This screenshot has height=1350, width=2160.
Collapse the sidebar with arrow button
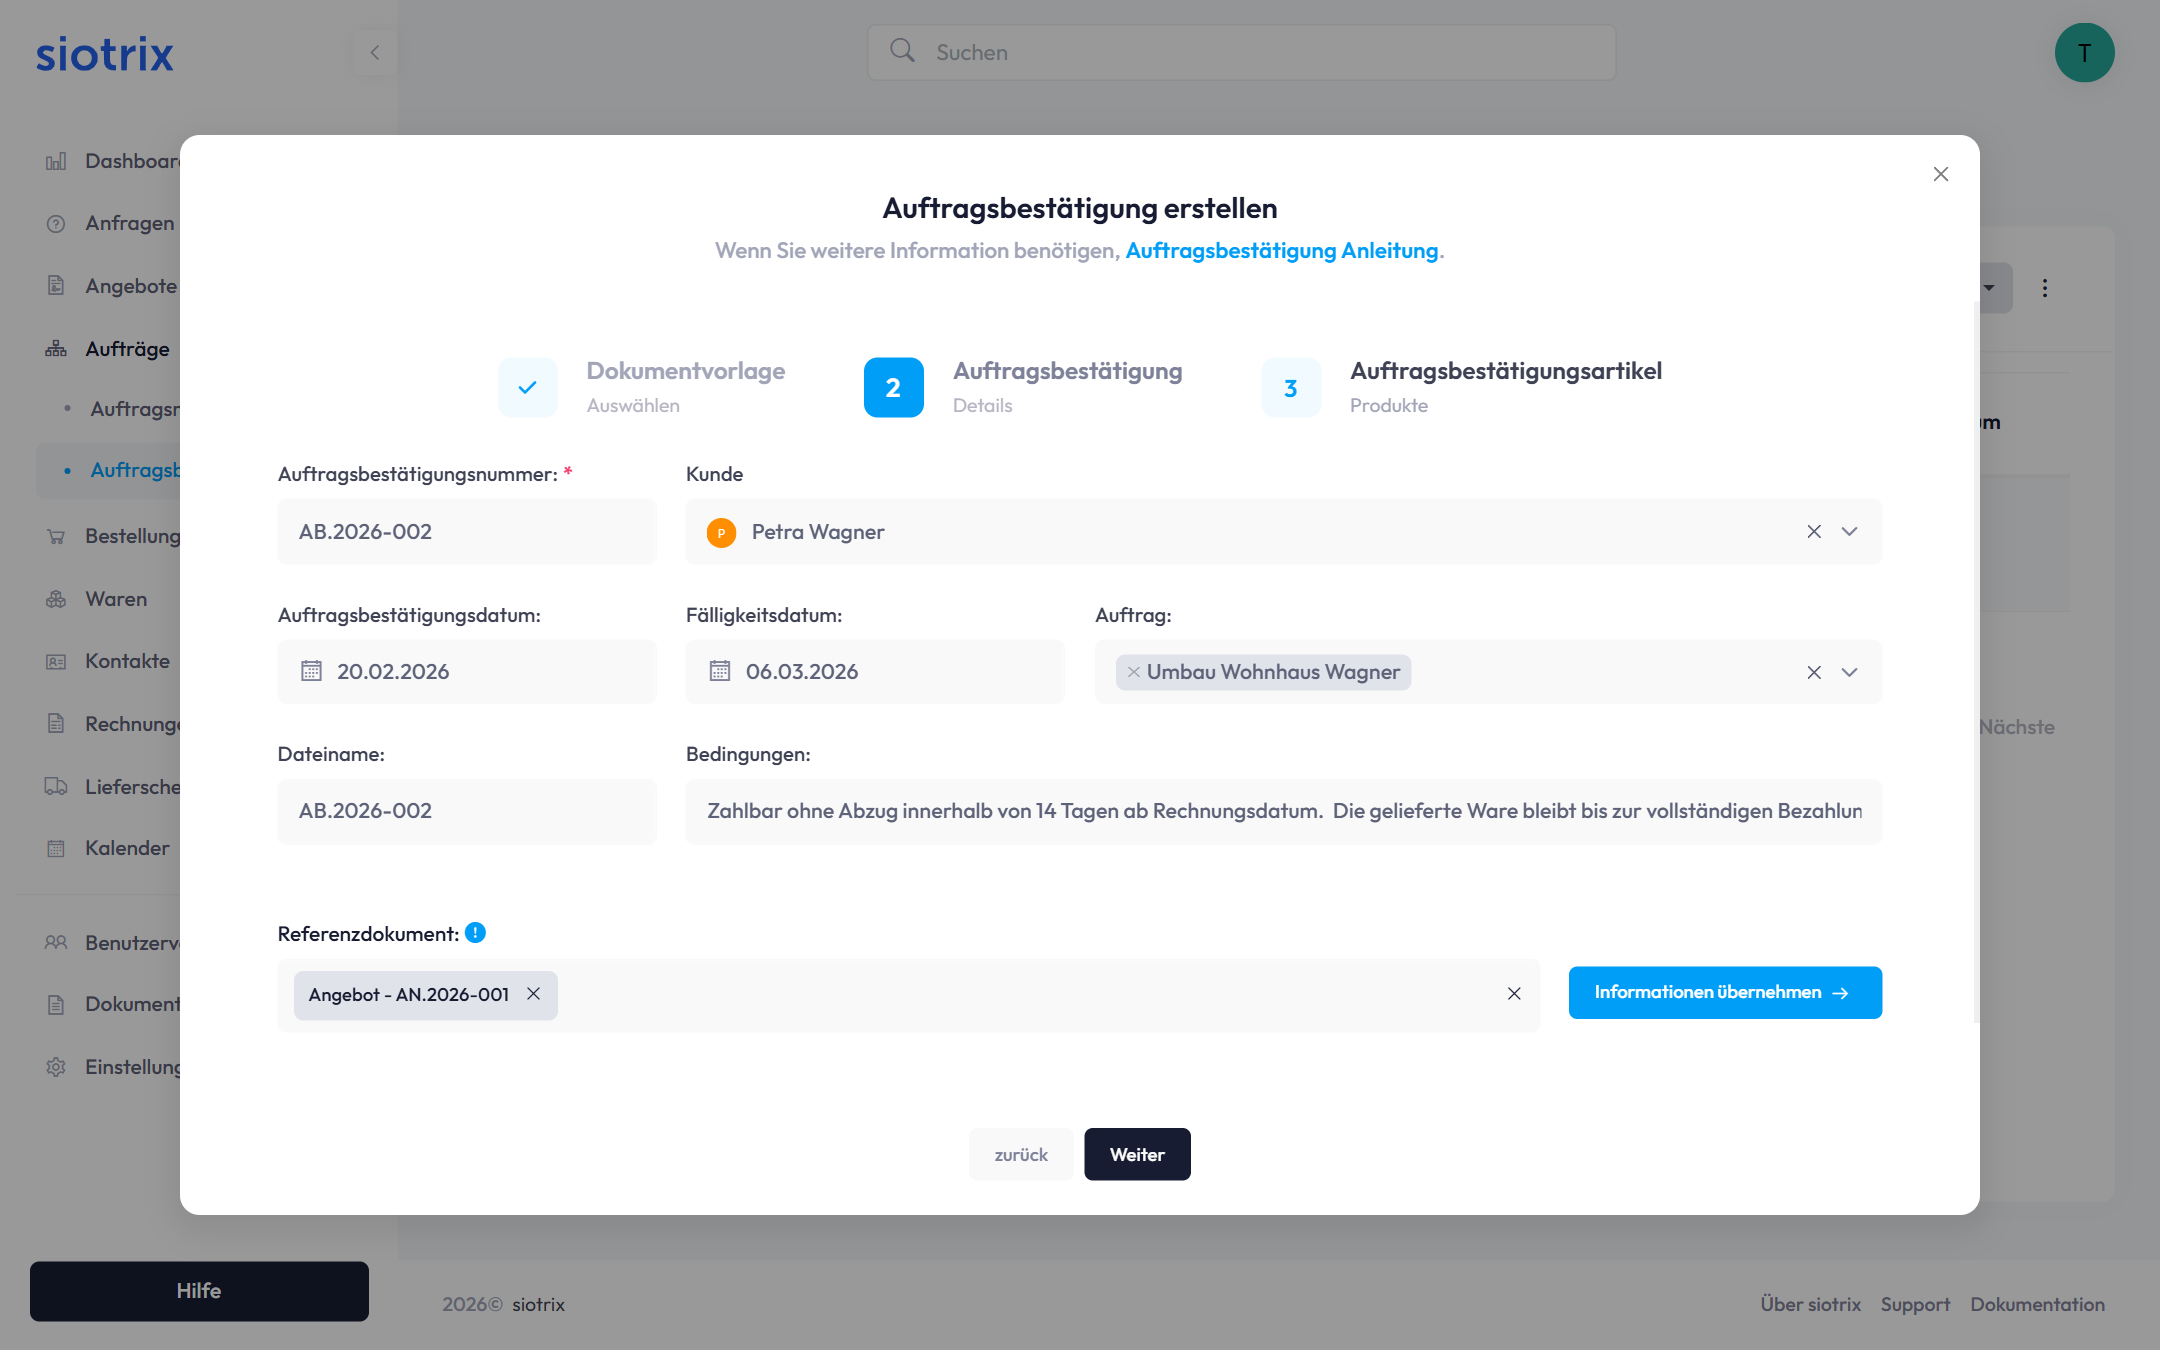click(375, 53)
